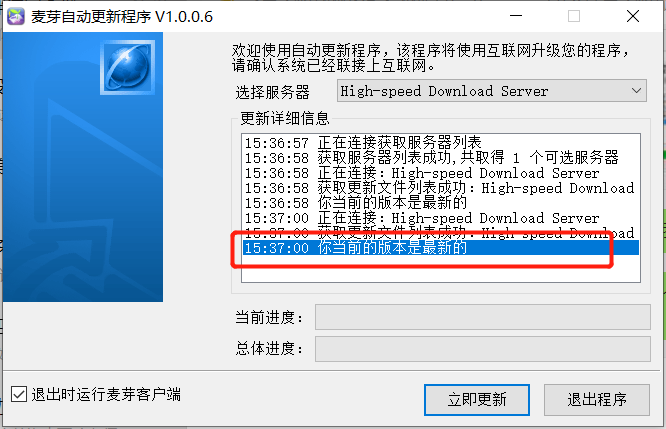
Task: Select log line 15:36:58 正在连接 High-speed Download Server
Action: click(x=441, y=173)
